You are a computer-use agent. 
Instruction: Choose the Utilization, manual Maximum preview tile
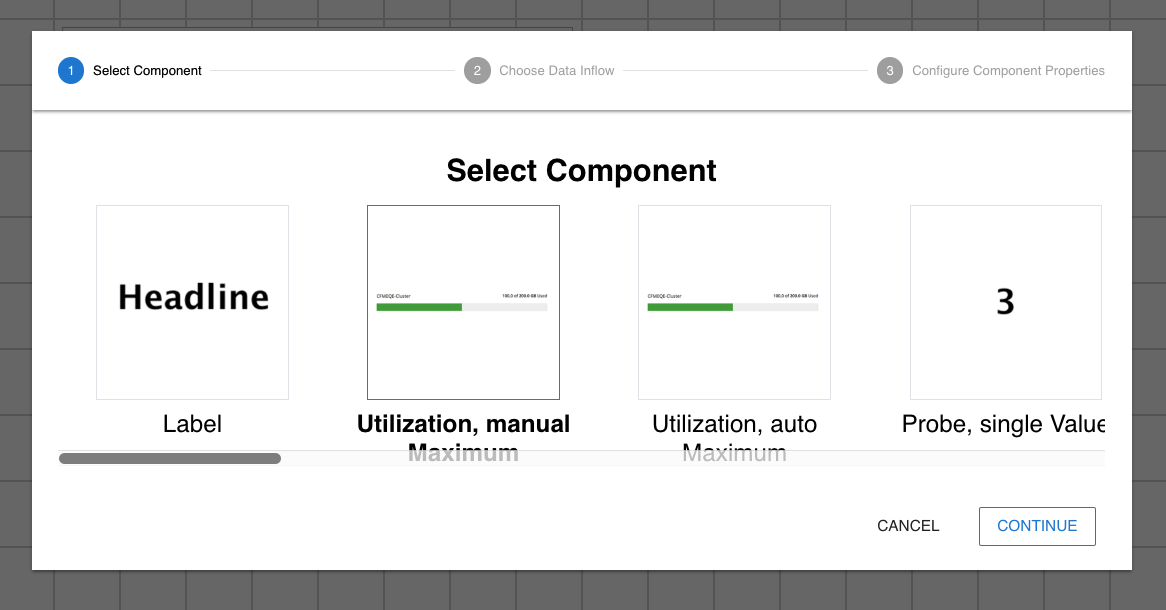coord(463,250)
